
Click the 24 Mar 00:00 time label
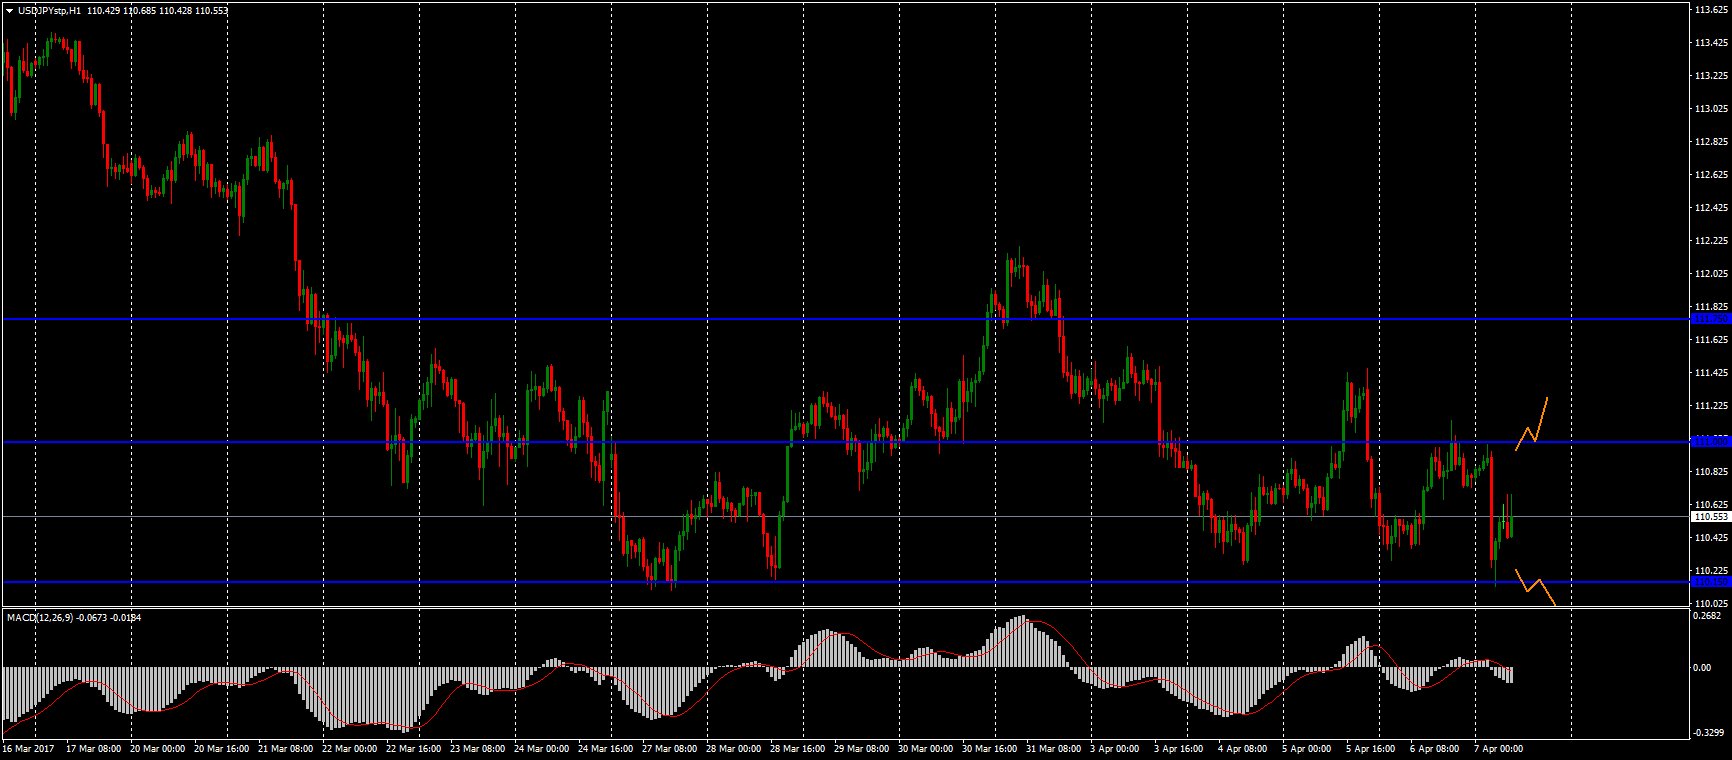point(542,748)
